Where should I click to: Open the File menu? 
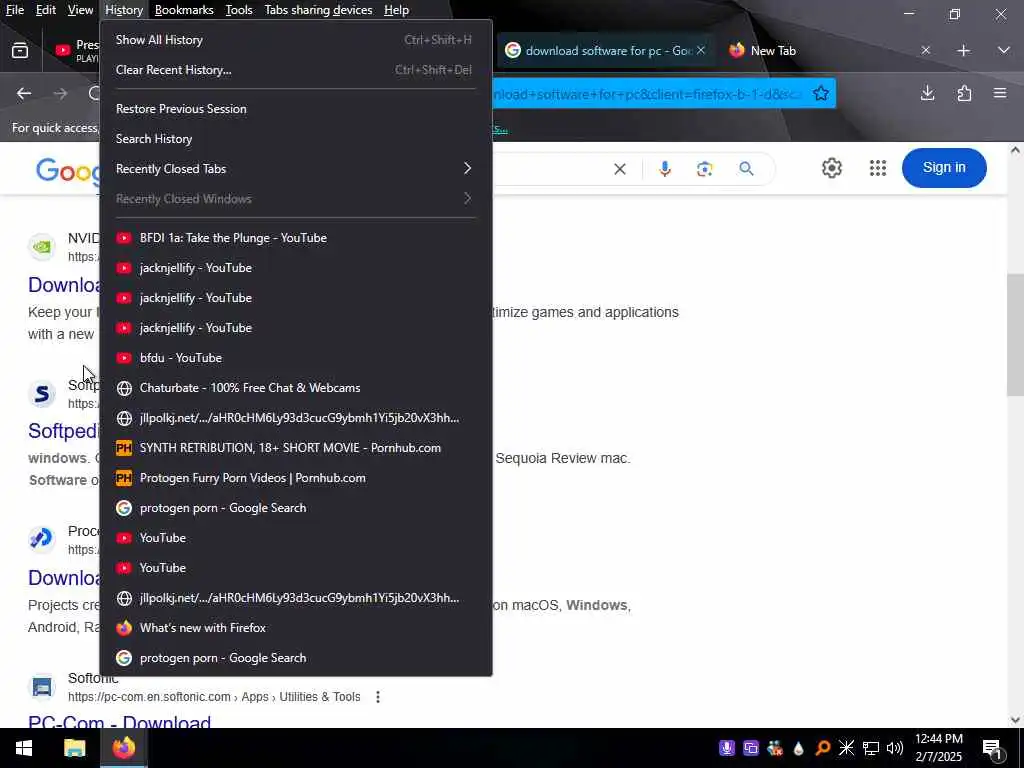coord(14,10)
